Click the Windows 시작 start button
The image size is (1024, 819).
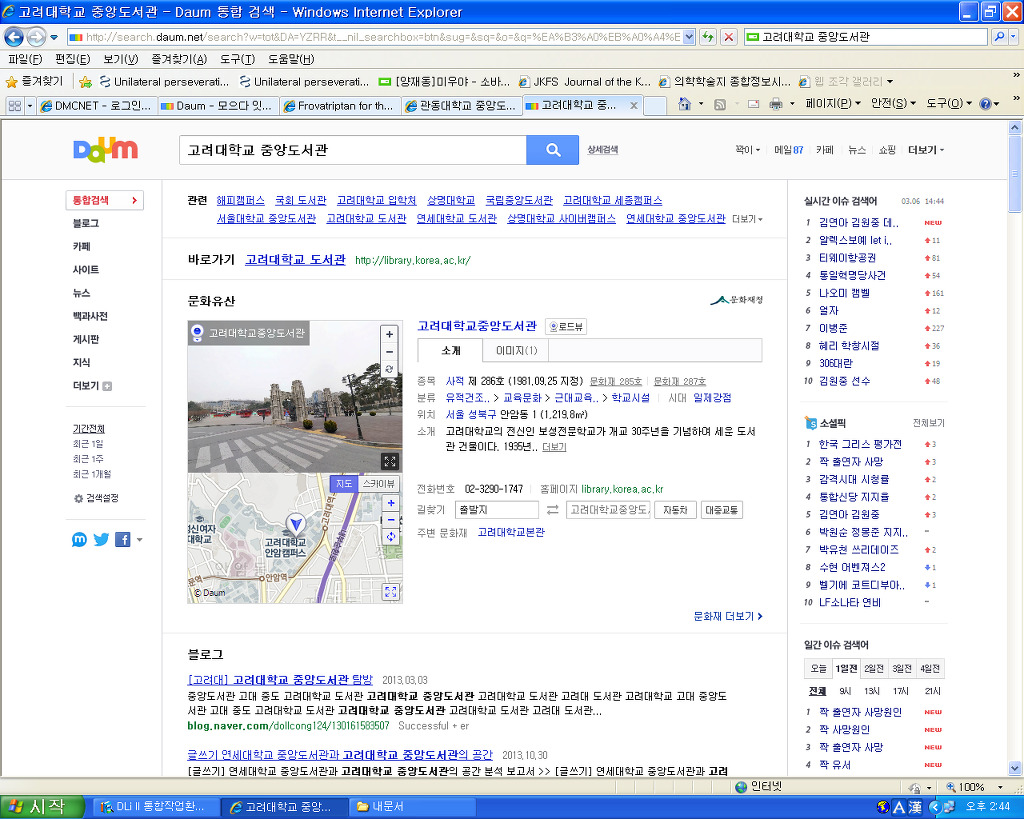point(42,807)
